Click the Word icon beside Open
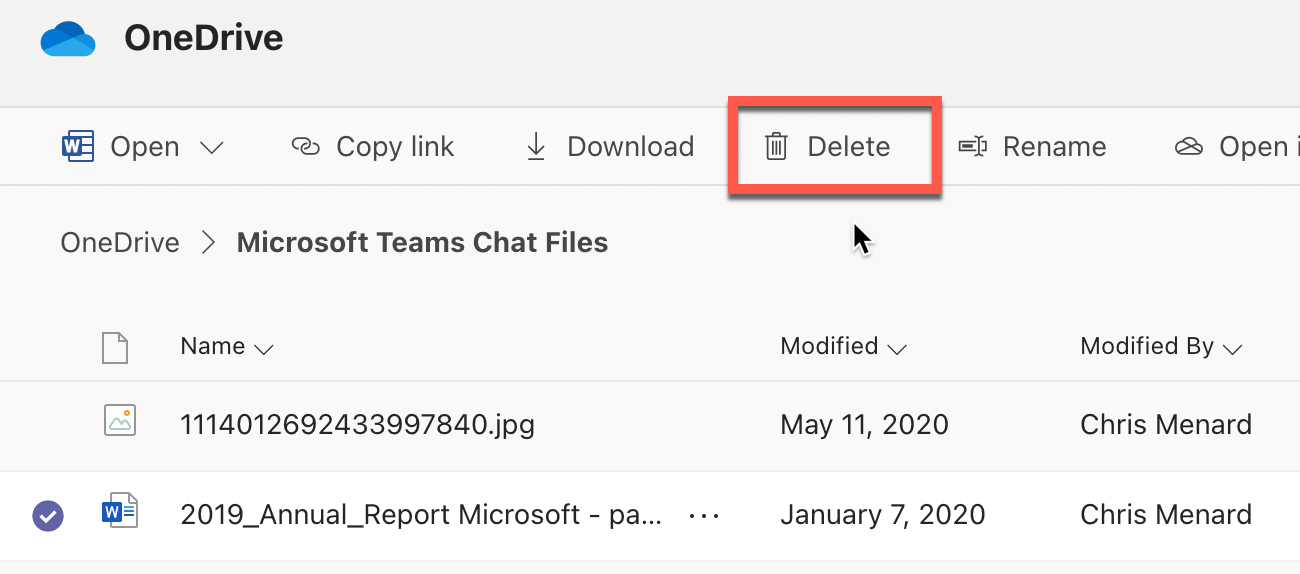Viewport: 1300px width, 574px height. point(78,147)
